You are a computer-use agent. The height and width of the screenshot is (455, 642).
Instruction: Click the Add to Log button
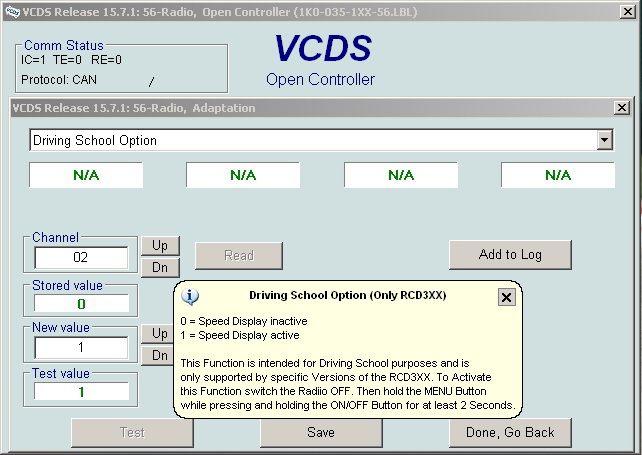[x=510, y=255]
